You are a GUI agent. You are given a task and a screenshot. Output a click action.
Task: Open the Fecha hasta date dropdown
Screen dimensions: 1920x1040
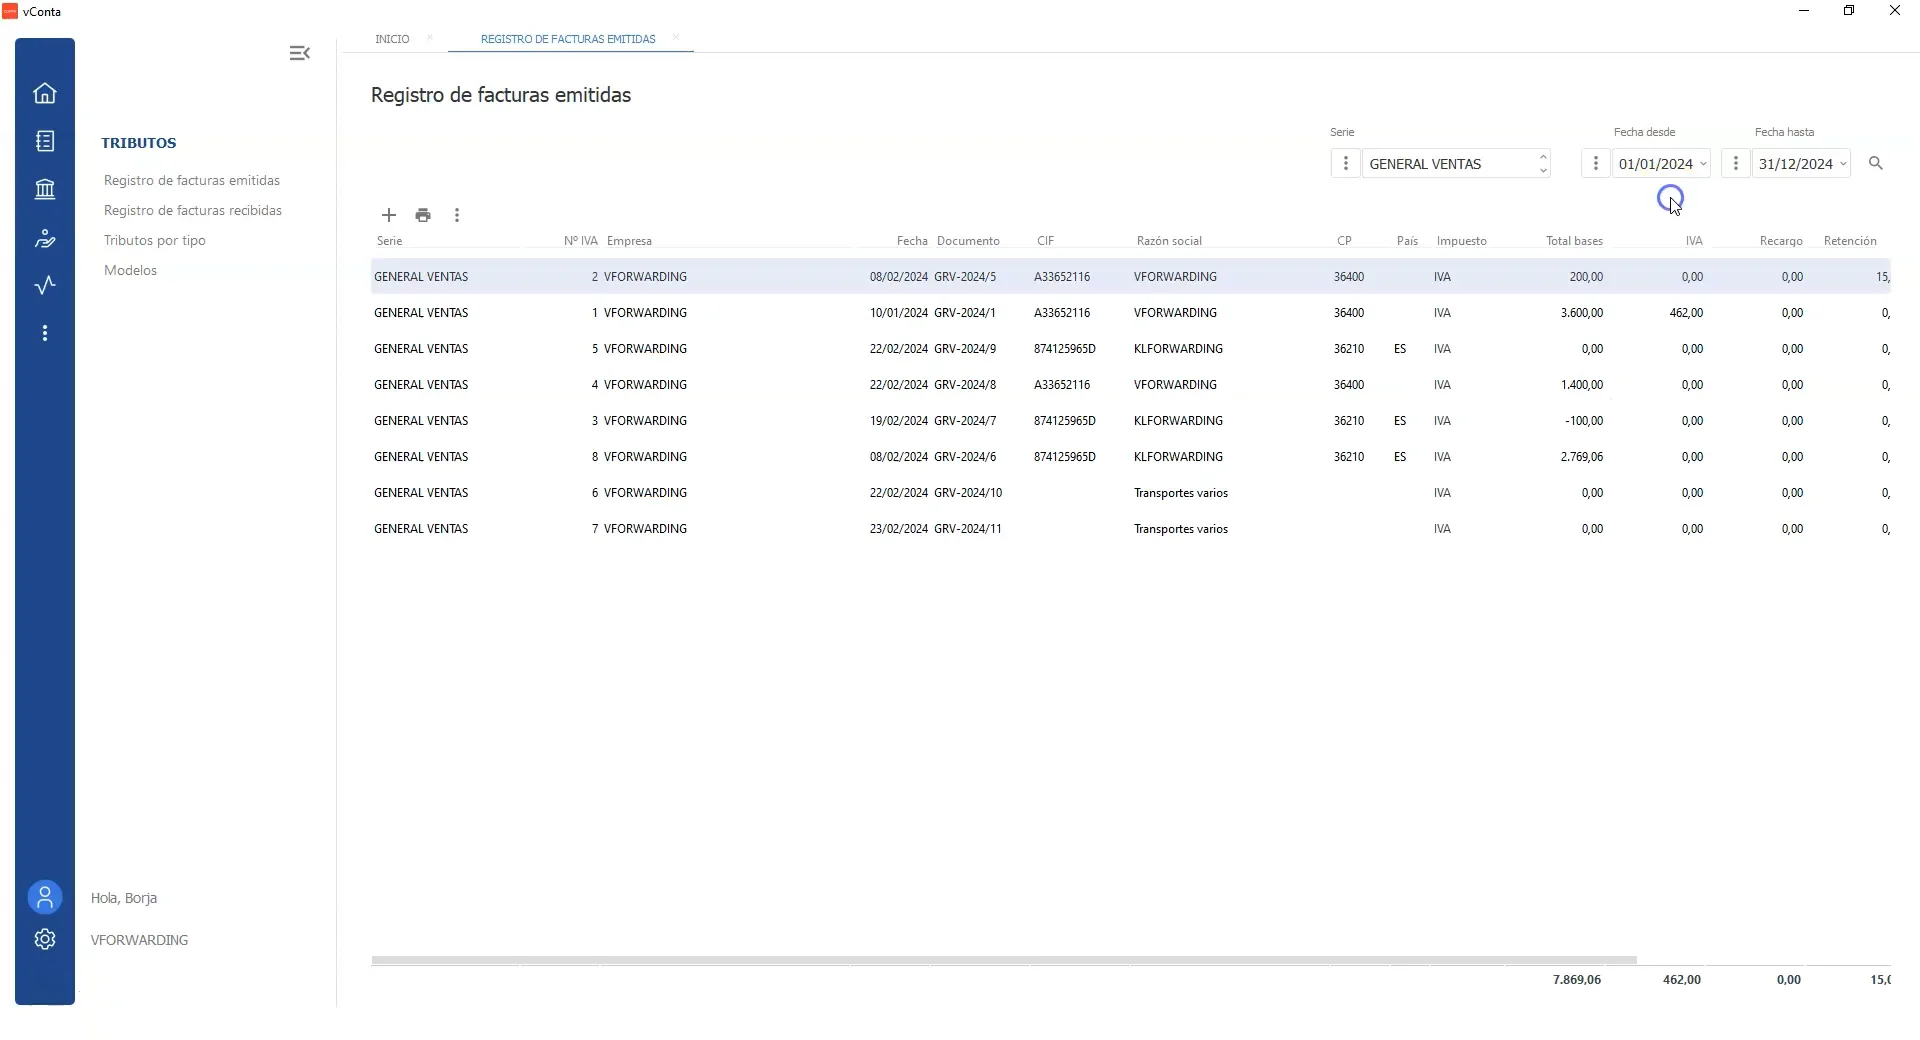(x=1843, y=164)
